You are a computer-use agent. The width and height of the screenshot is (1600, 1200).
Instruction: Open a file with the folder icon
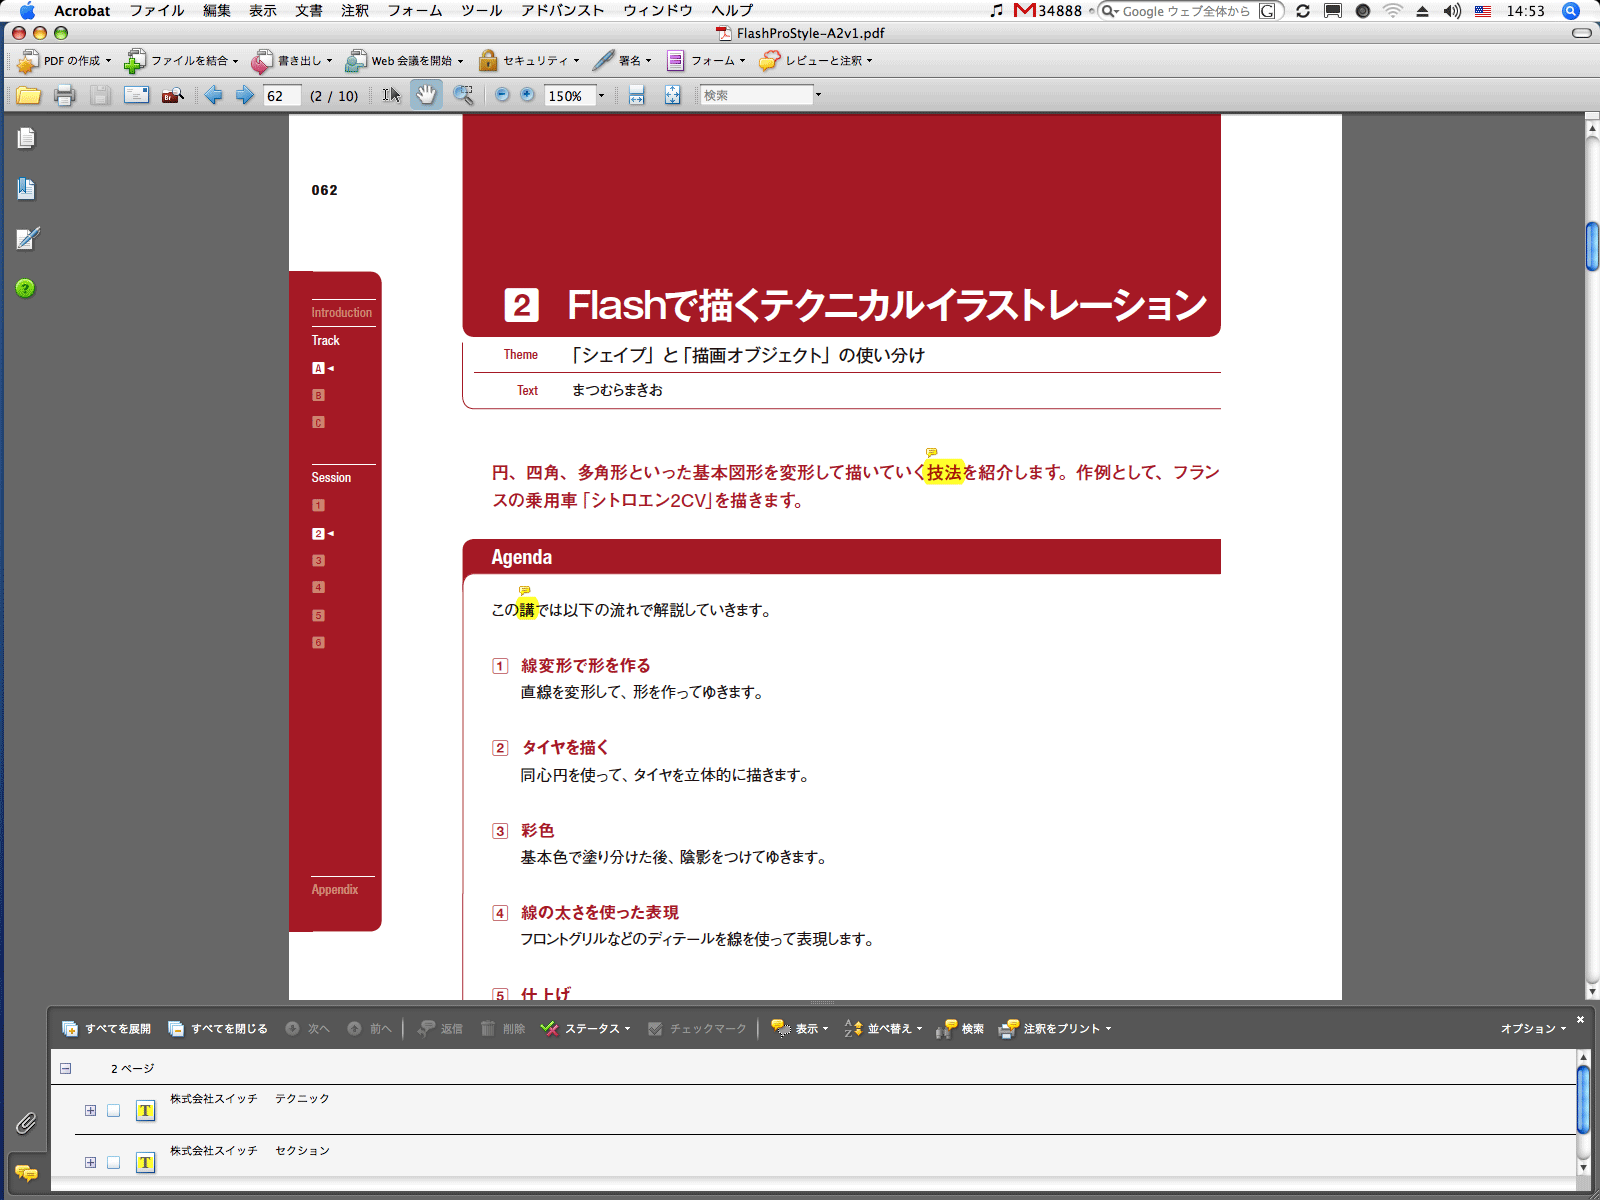click(28, 95)
